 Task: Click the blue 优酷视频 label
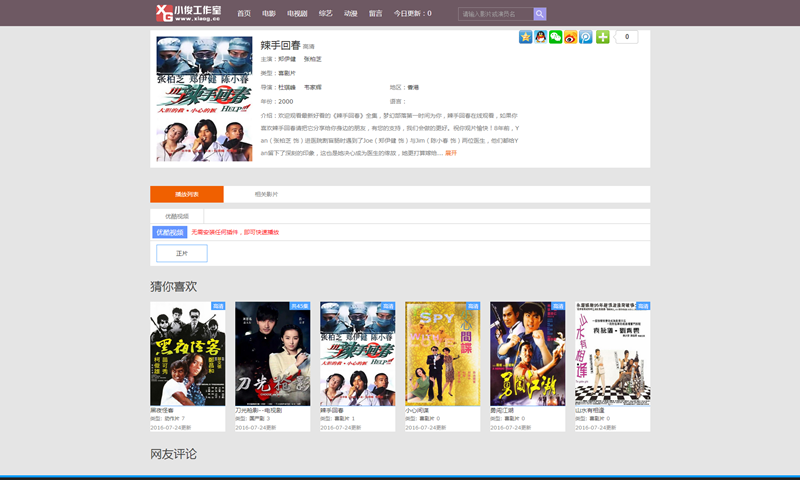170,233
